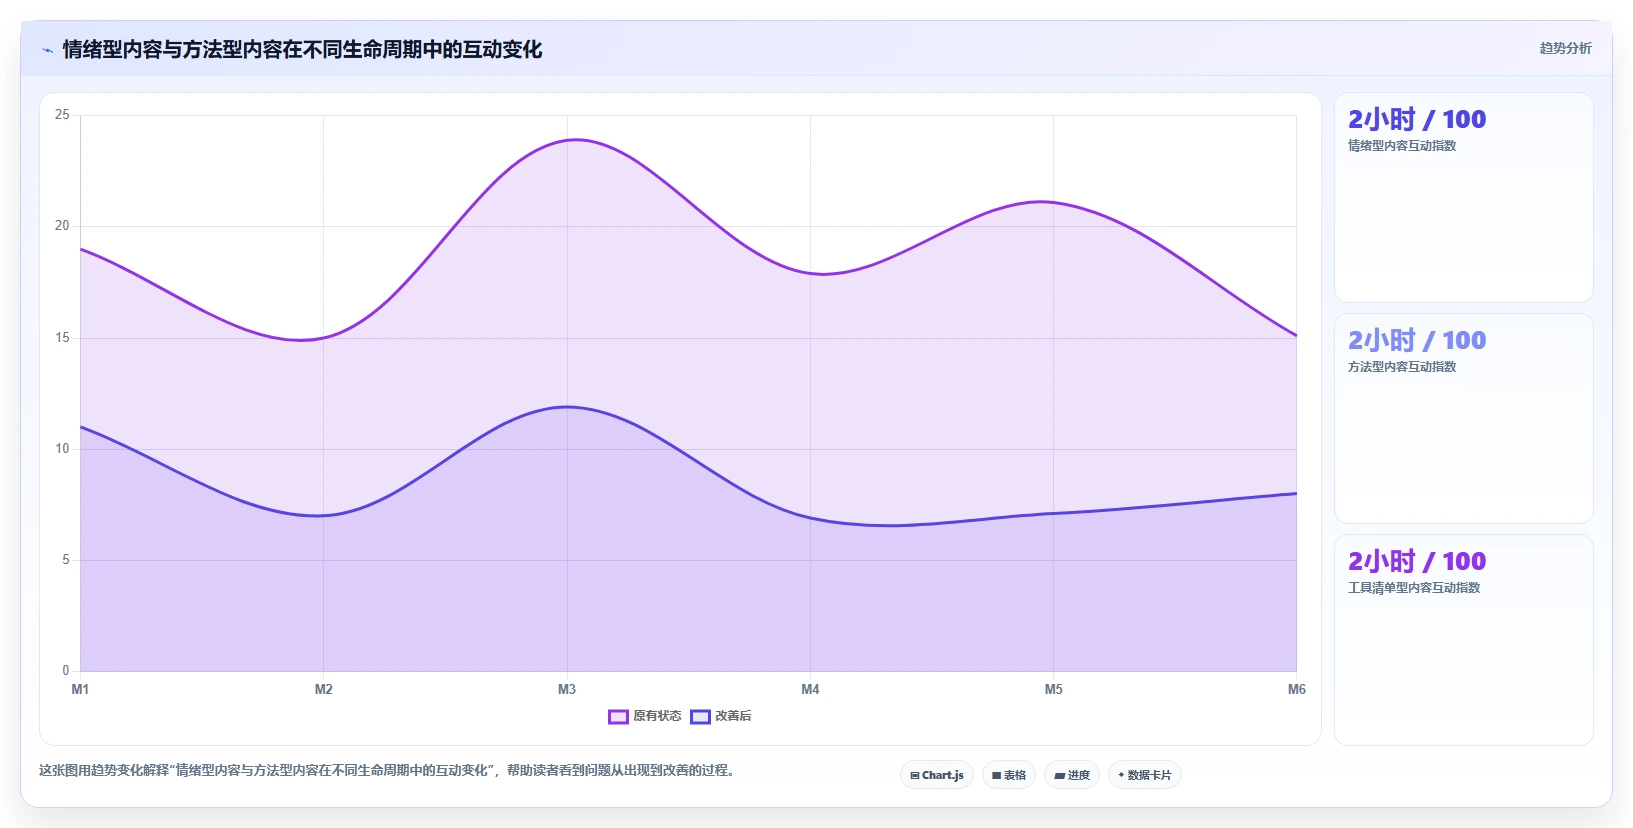The width and height of the screenshot is (1633, 828).
Task: Click the 10 y-axis value
Action: point(62,449)
